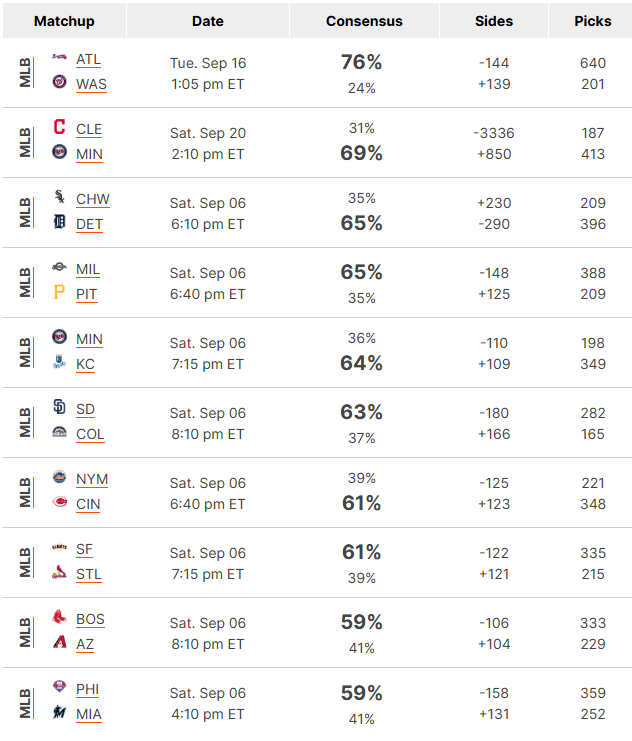The image size is (632, 741).
Task: Click the Miami Marlins logo
Action: pyautogui.click(x=59, y=712)
